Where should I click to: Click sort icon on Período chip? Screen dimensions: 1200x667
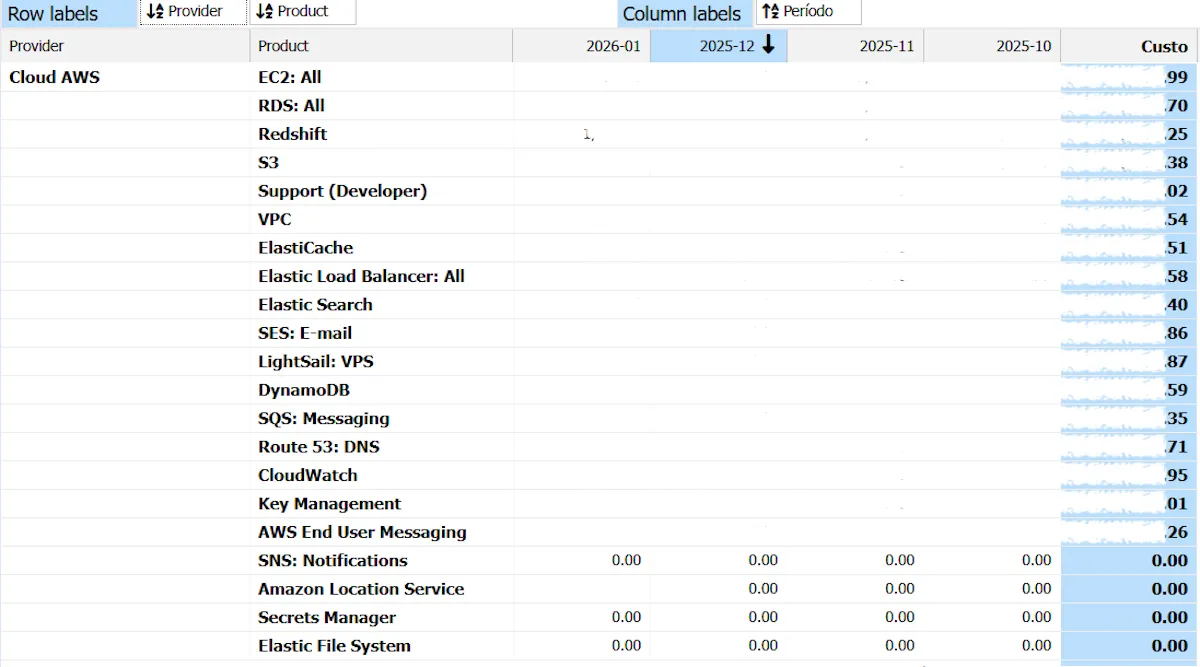pos(770,12)
